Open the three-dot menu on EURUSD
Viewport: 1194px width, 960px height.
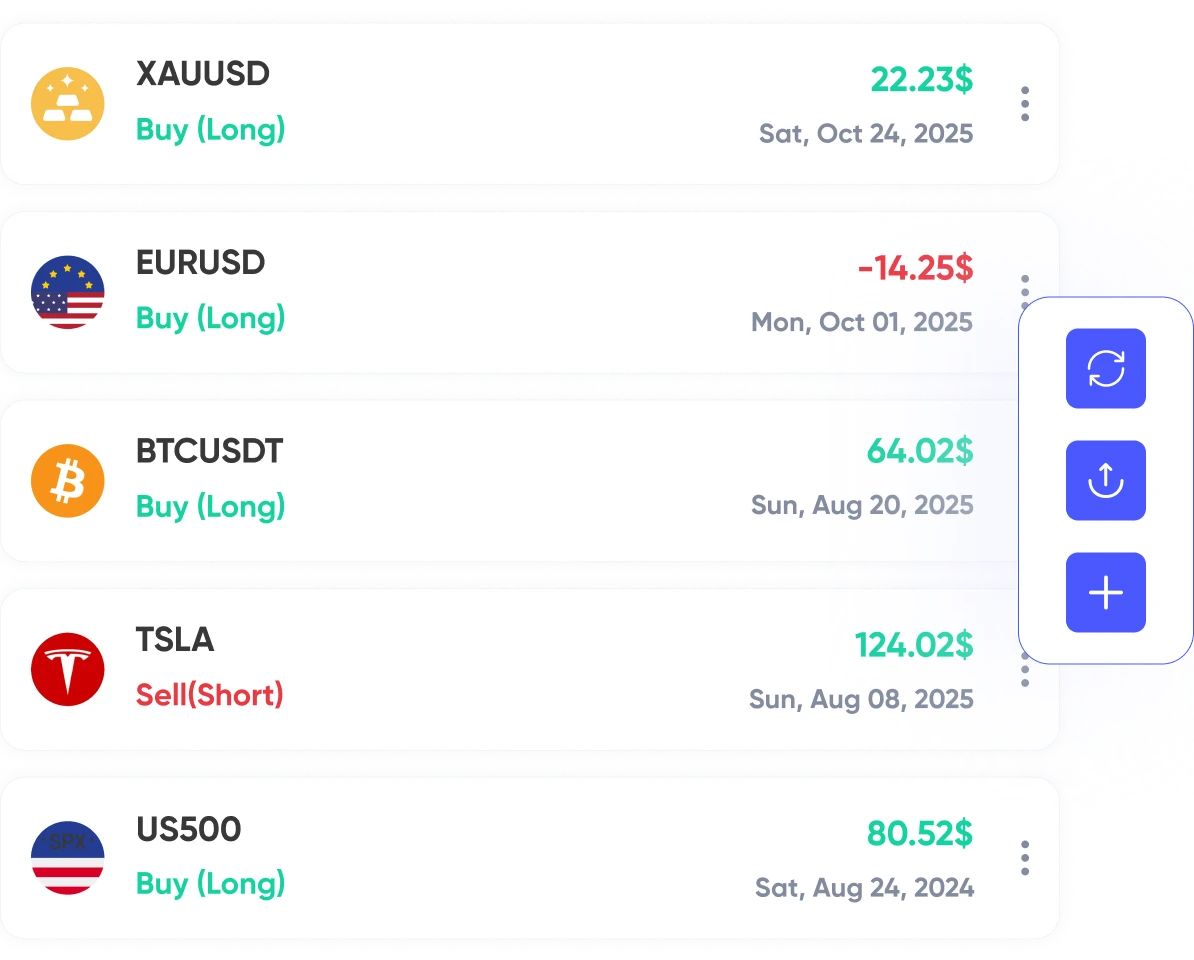1024,291
